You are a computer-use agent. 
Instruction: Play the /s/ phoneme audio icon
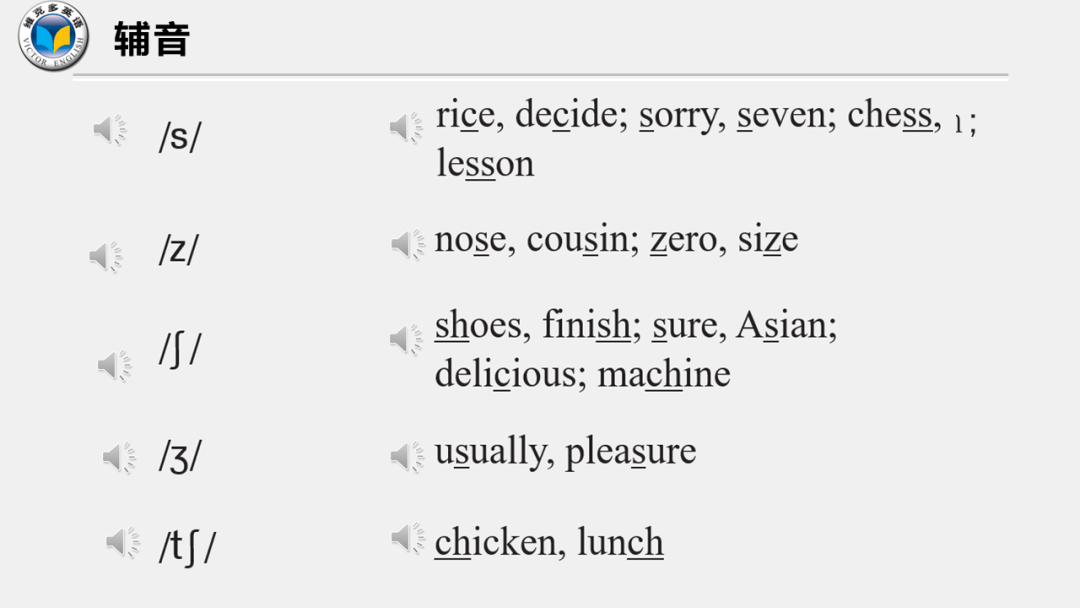[110, 129]
